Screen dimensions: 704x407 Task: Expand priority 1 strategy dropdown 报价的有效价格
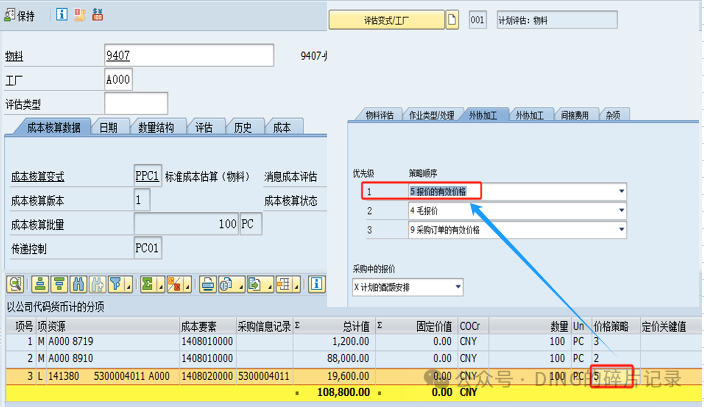point(621,191)
